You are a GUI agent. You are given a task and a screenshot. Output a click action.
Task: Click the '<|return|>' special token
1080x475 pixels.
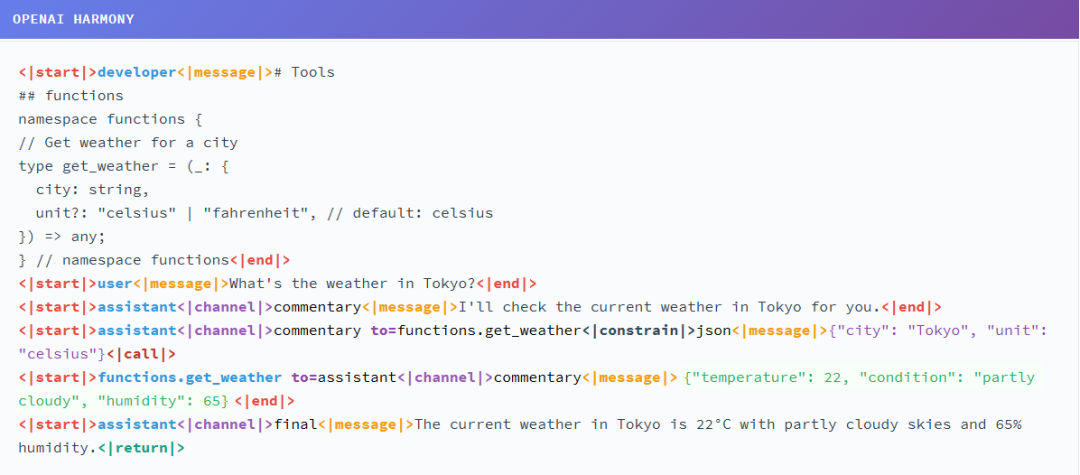(150, 448)
